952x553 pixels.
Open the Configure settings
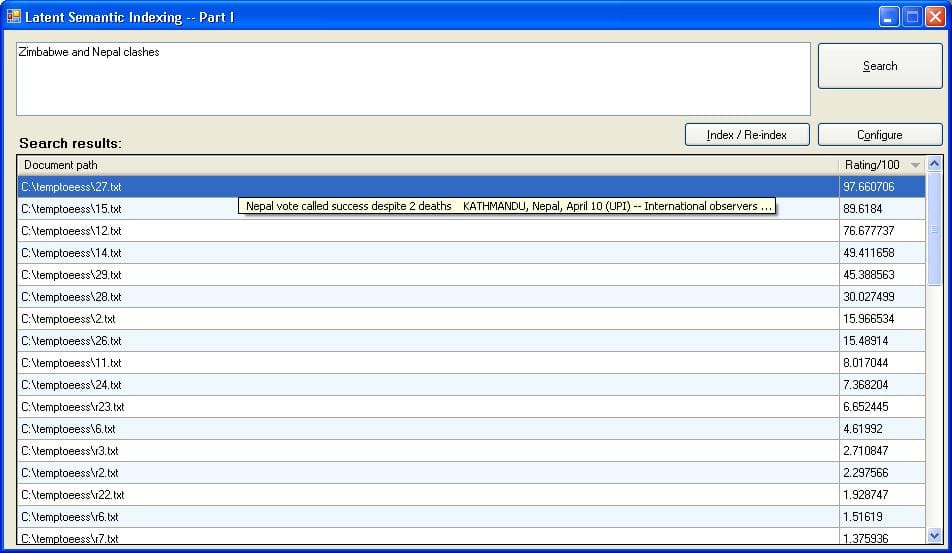point(880,135)
